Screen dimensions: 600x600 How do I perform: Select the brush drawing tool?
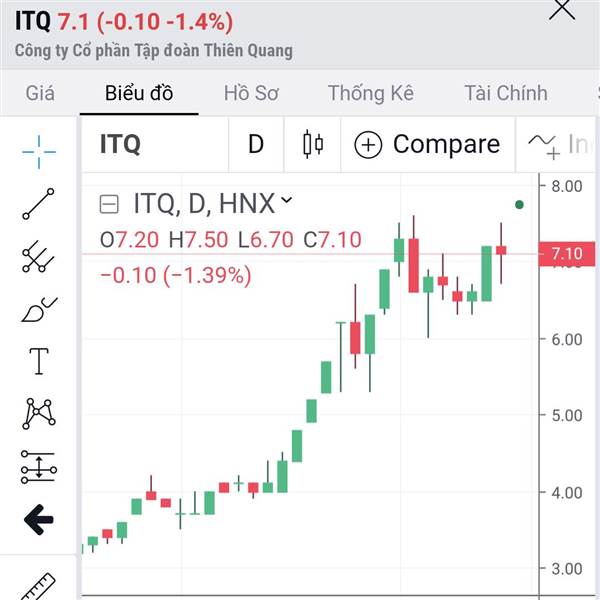tap(39, 309)
